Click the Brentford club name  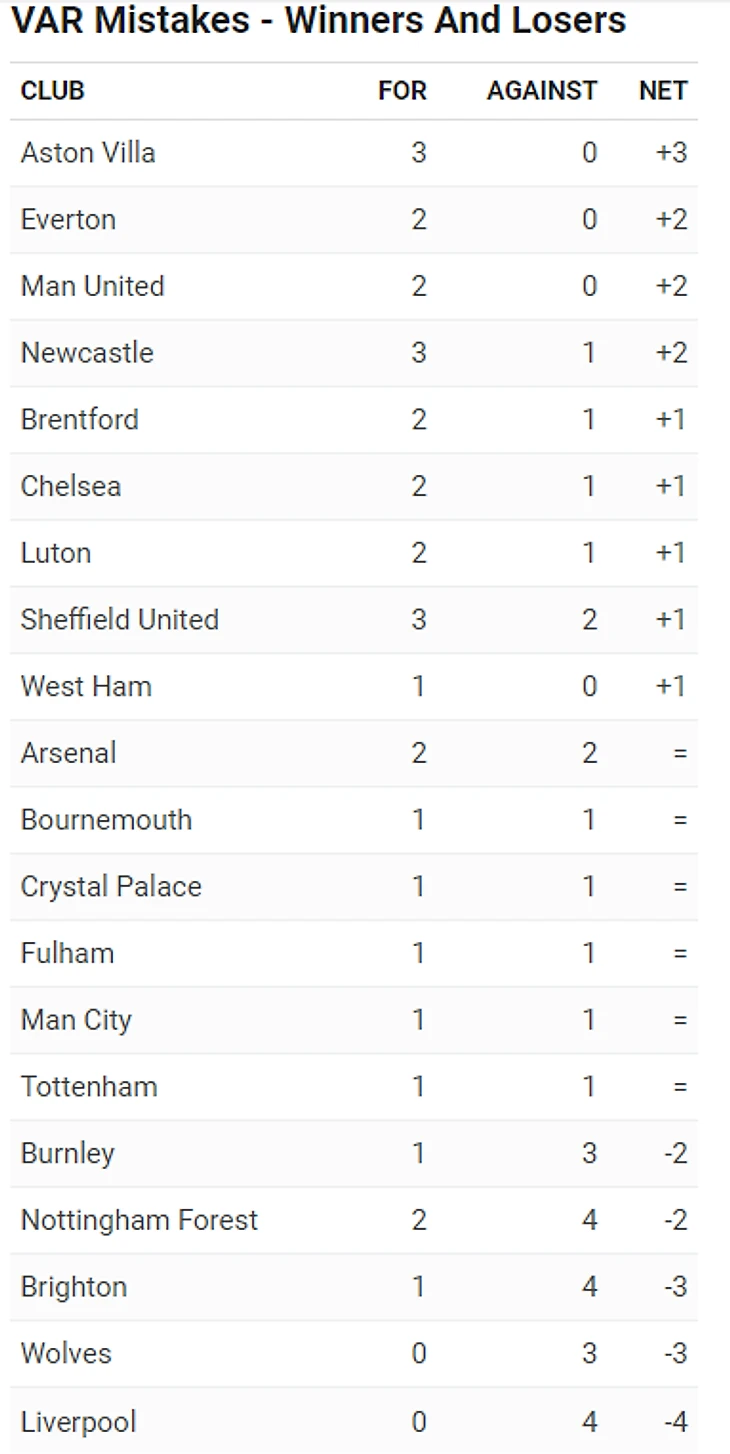point(80,419)
